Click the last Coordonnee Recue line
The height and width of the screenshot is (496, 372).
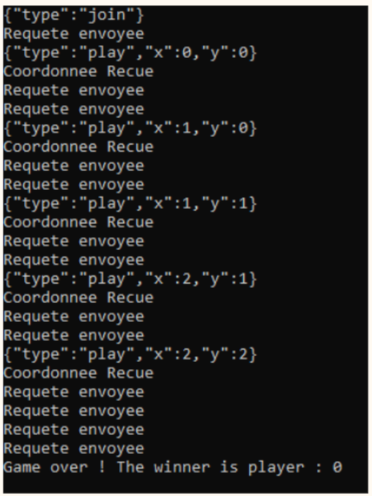click(78, 373)
